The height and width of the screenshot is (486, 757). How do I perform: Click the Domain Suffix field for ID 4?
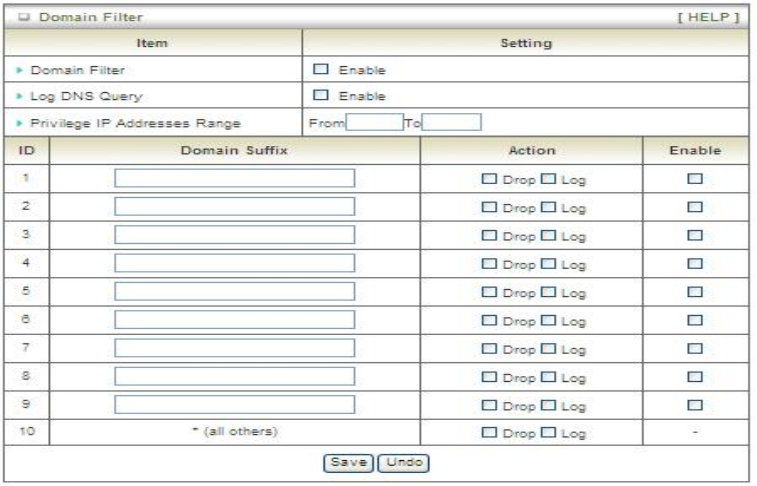234,263
